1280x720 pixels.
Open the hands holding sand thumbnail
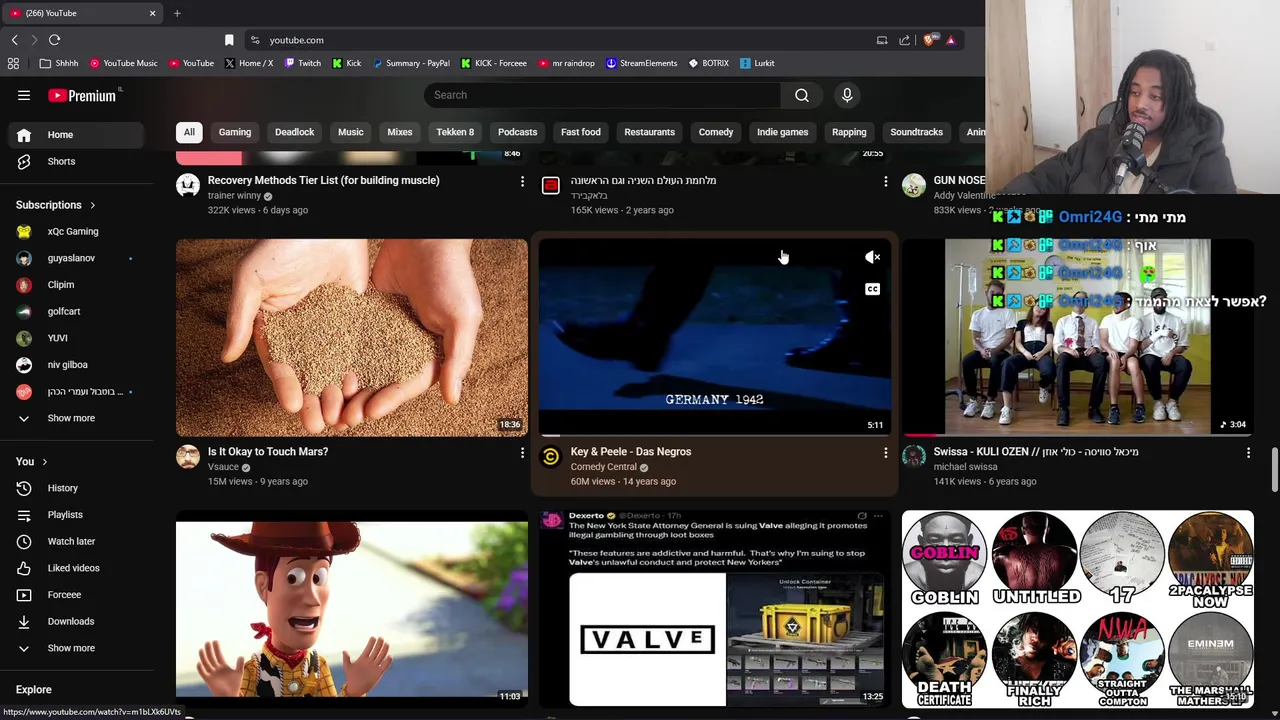pos(352,337)
